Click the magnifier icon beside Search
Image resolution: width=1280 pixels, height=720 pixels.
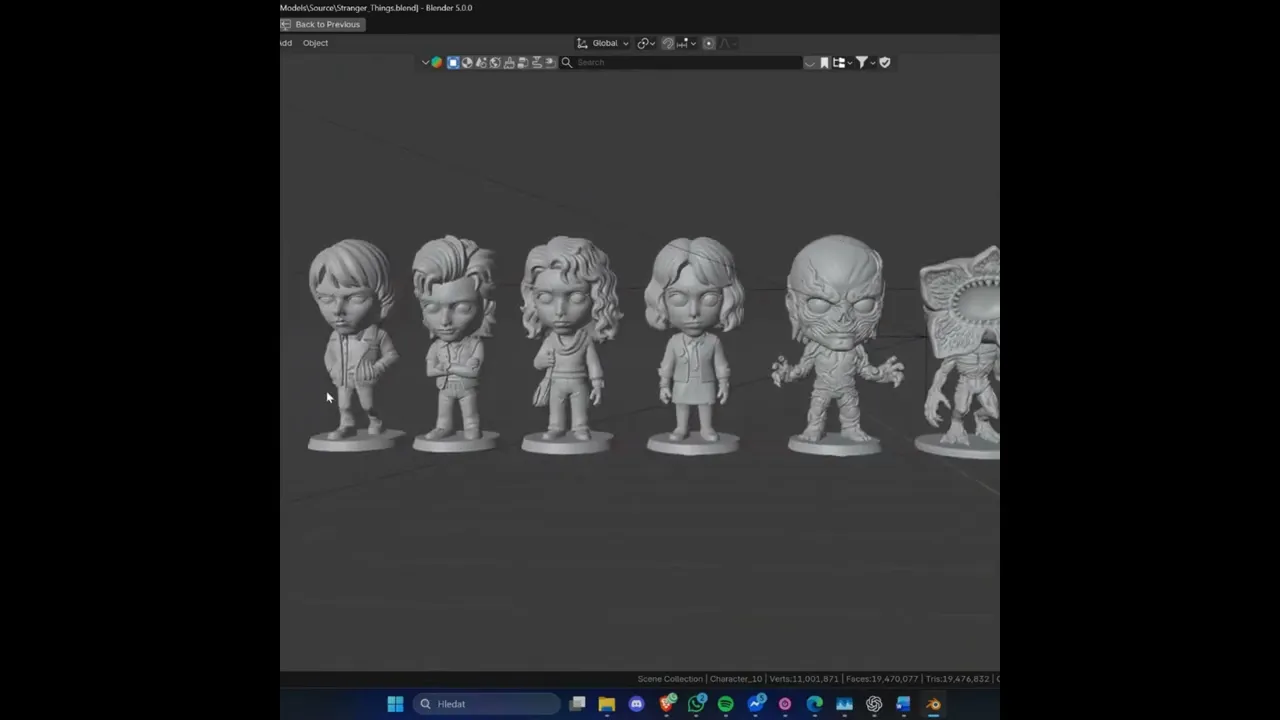567,62
